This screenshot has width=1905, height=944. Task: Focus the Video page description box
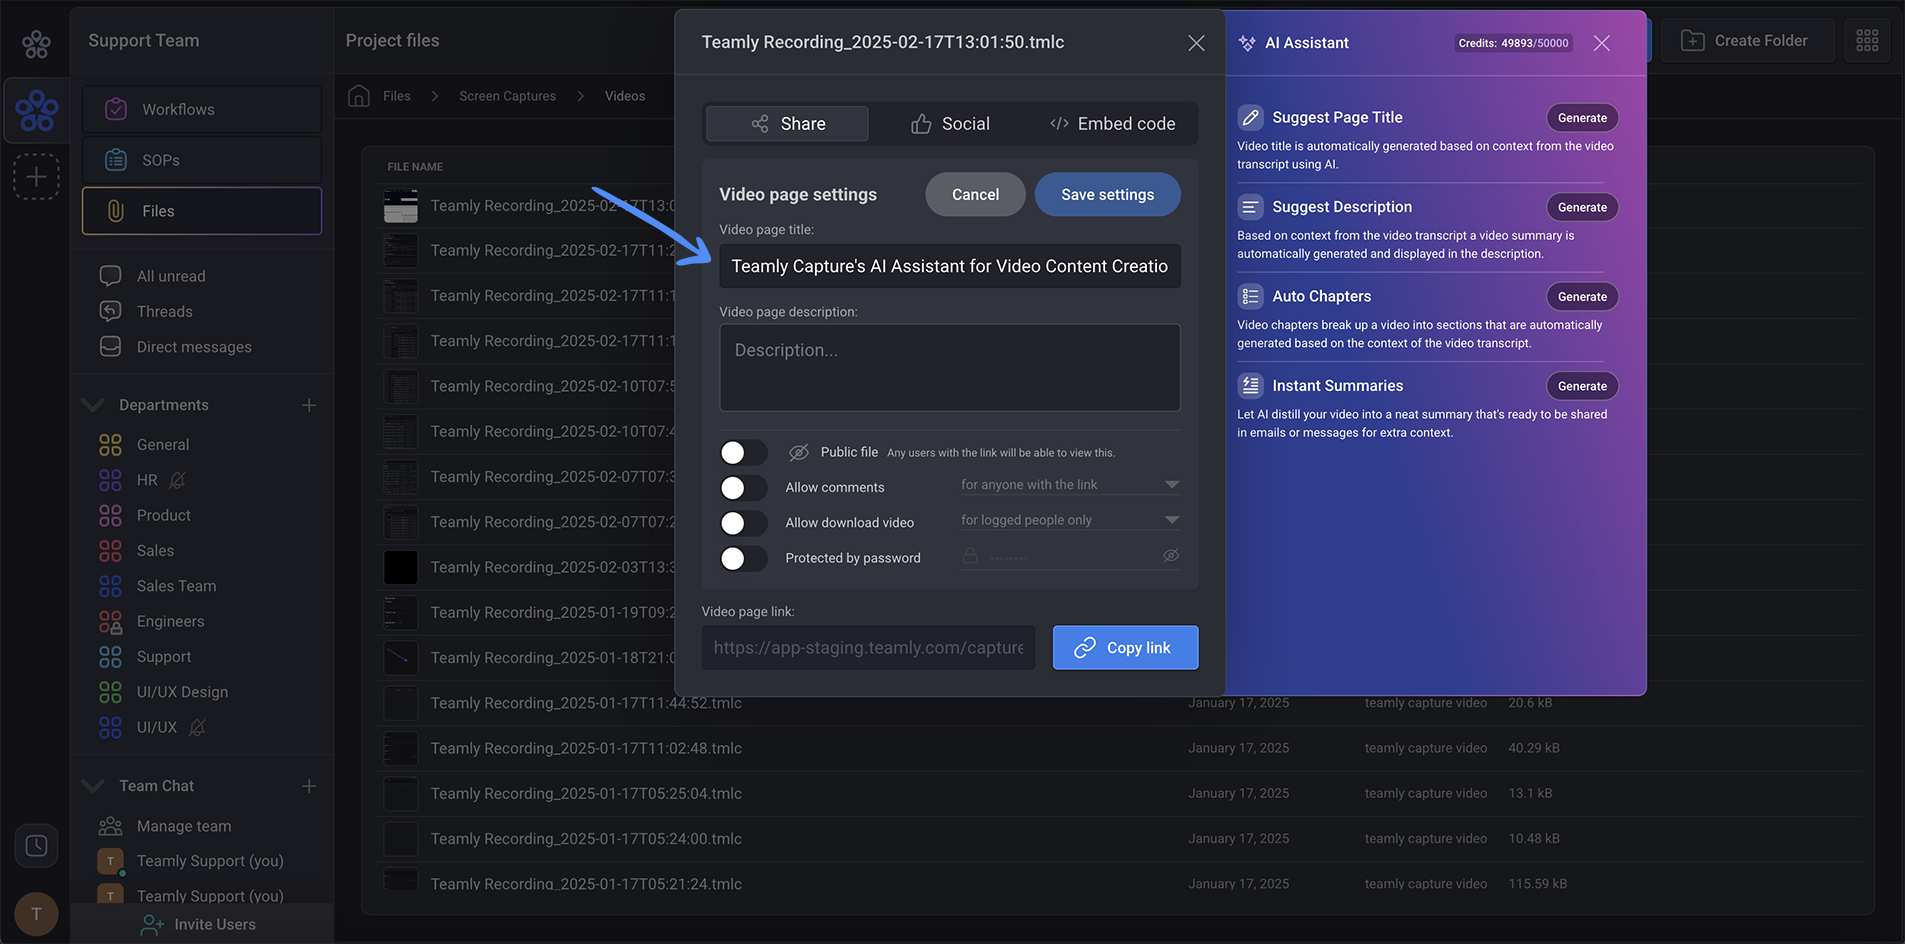(950, 367)
